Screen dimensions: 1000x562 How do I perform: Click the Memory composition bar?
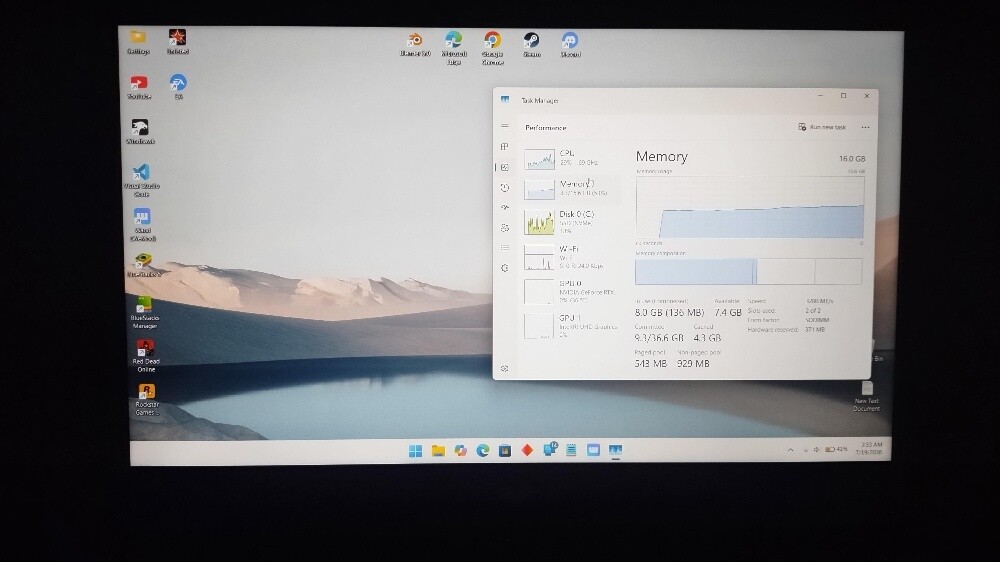(x=749, y=271)
